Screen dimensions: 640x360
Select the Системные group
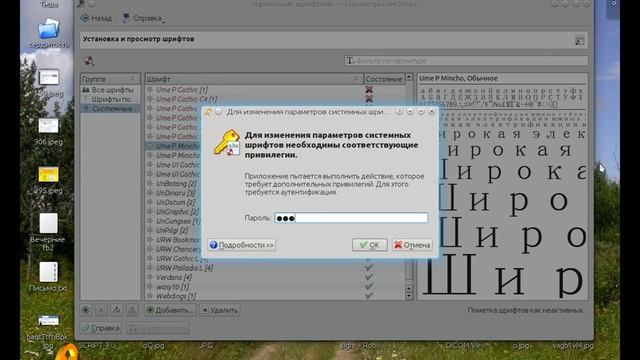(110, 109)
